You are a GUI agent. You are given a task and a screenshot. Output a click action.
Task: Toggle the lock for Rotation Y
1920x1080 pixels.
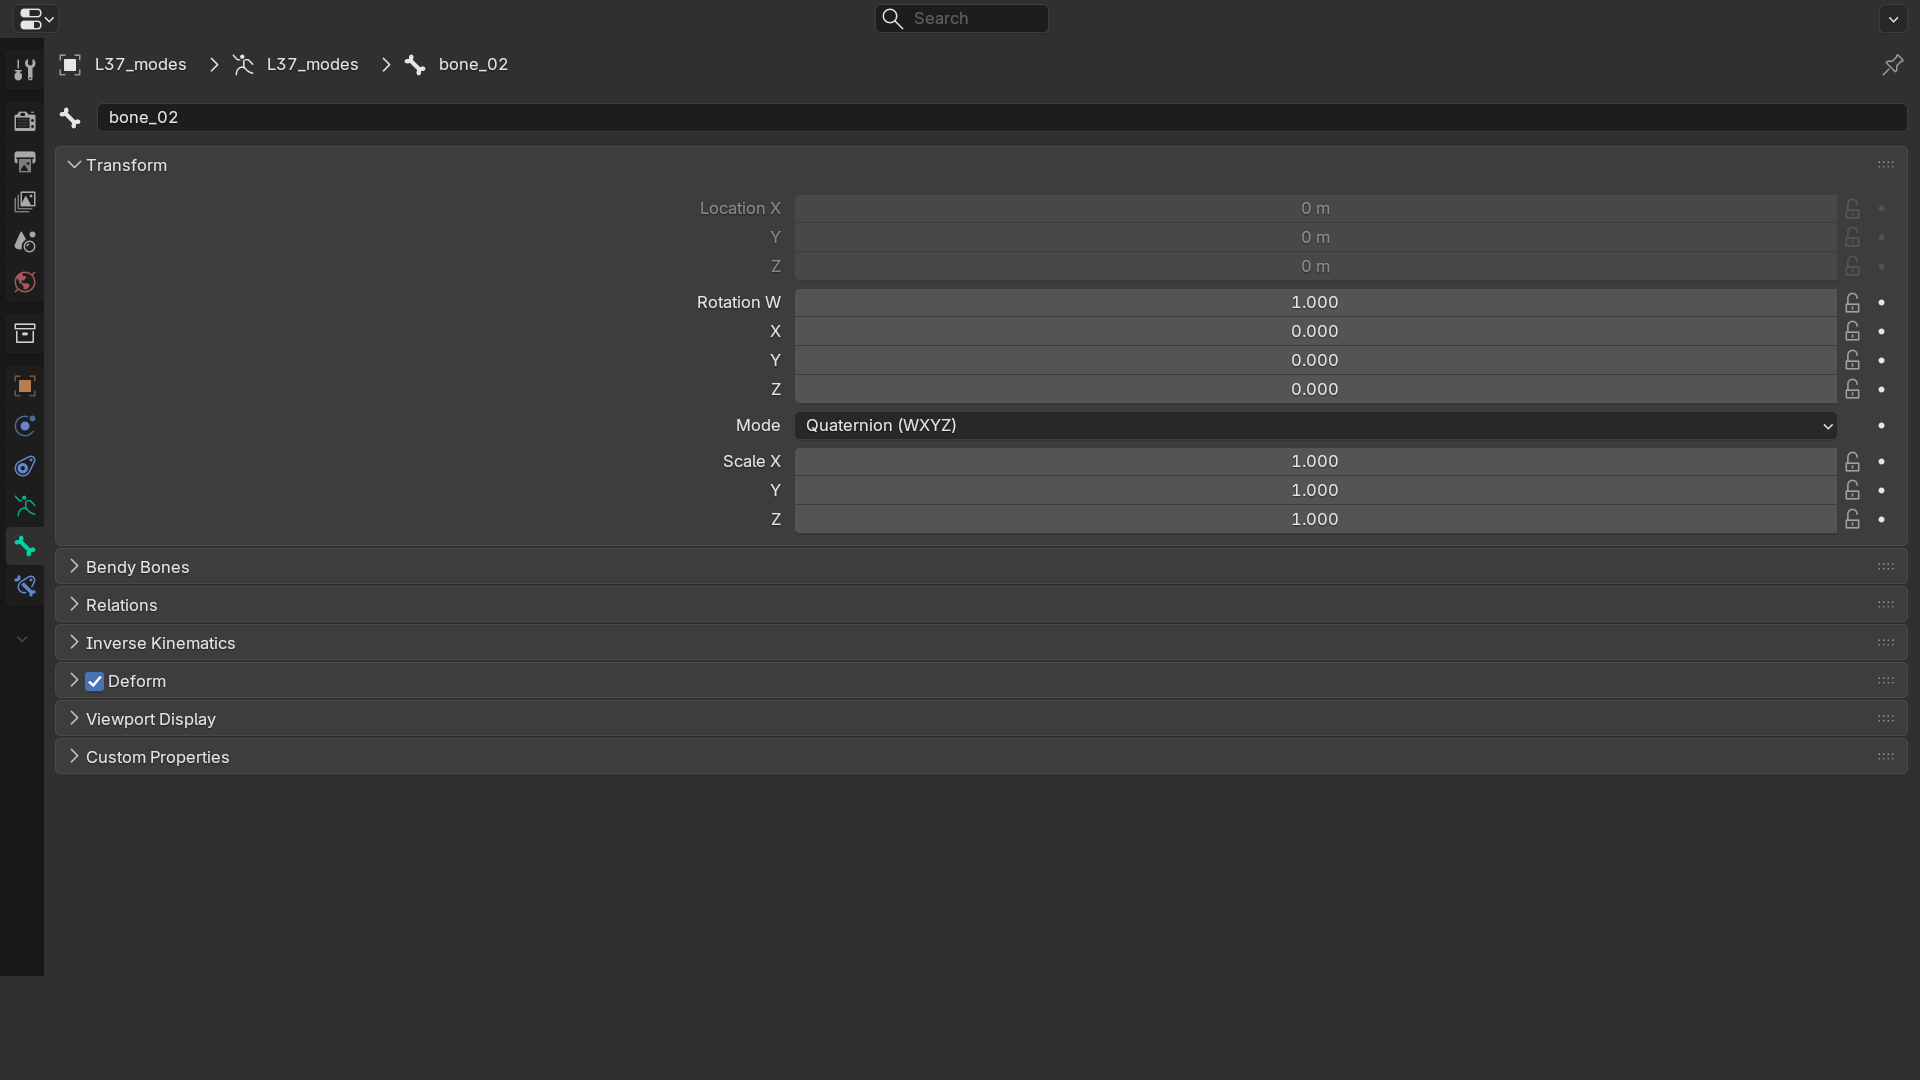pos(1852,360)
